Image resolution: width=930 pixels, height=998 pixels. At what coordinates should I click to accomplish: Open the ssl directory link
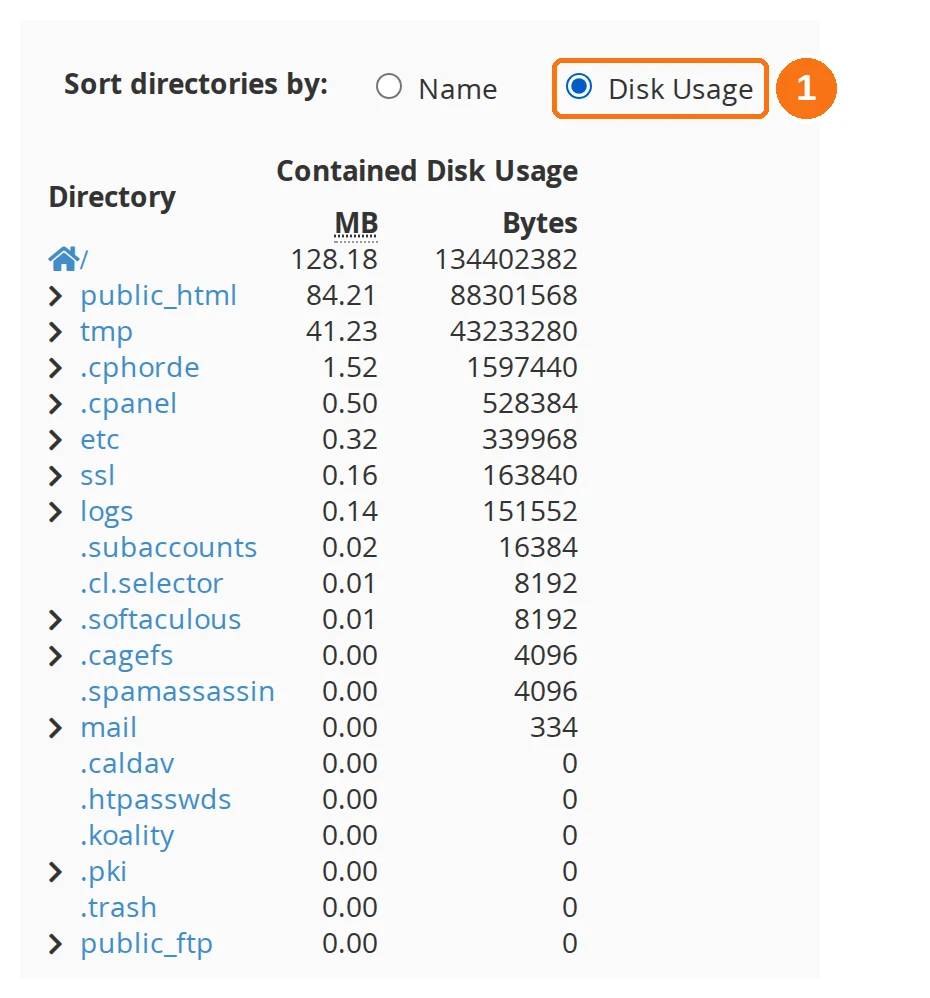tap(97, 475)
